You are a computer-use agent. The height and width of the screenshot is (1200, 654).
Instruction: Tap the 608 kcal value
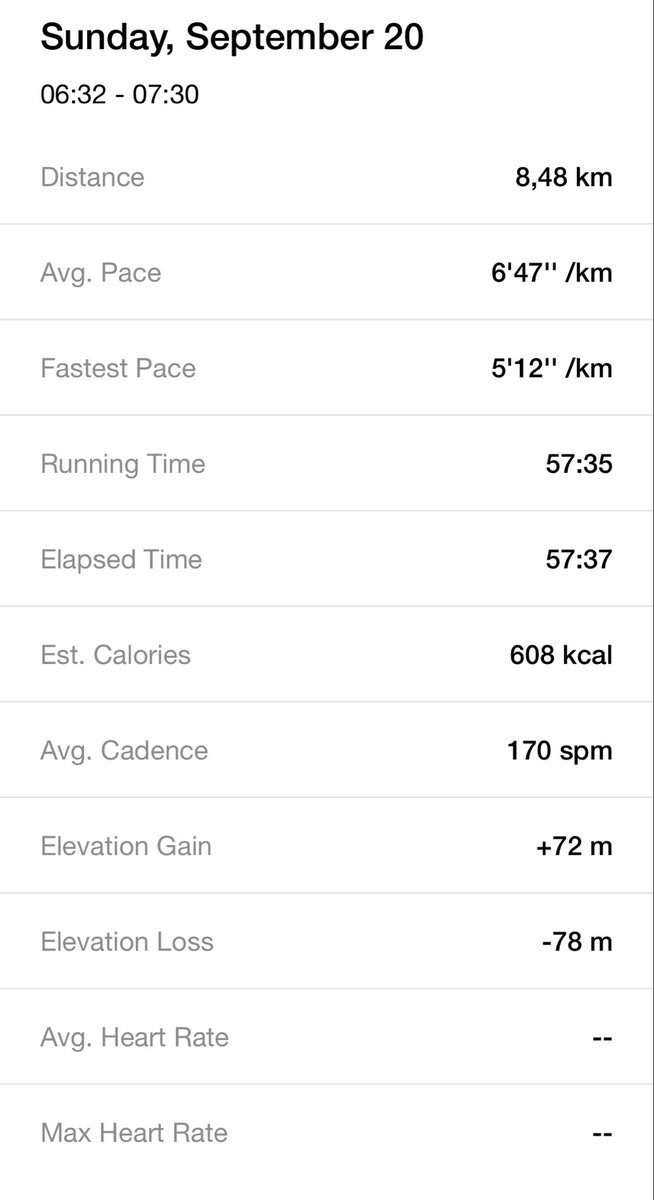pos(560,655)
